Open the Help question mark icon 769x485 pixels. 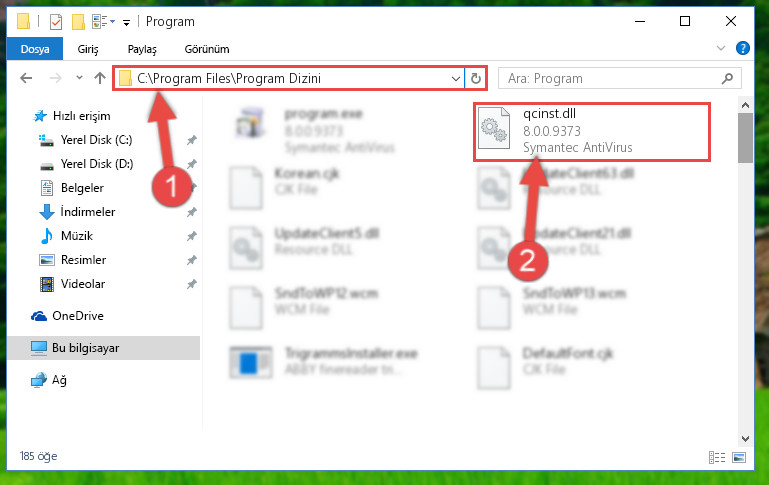tap(743, 48)
